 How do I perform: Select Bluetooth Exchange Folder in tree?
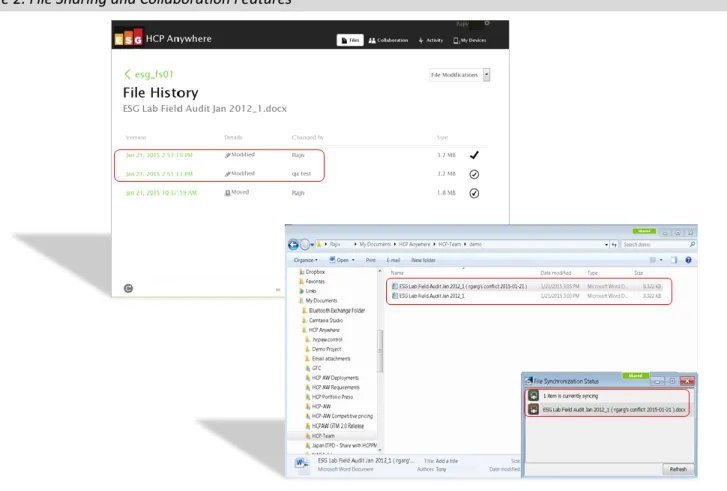pyautogui.click(x=333, y=311)
